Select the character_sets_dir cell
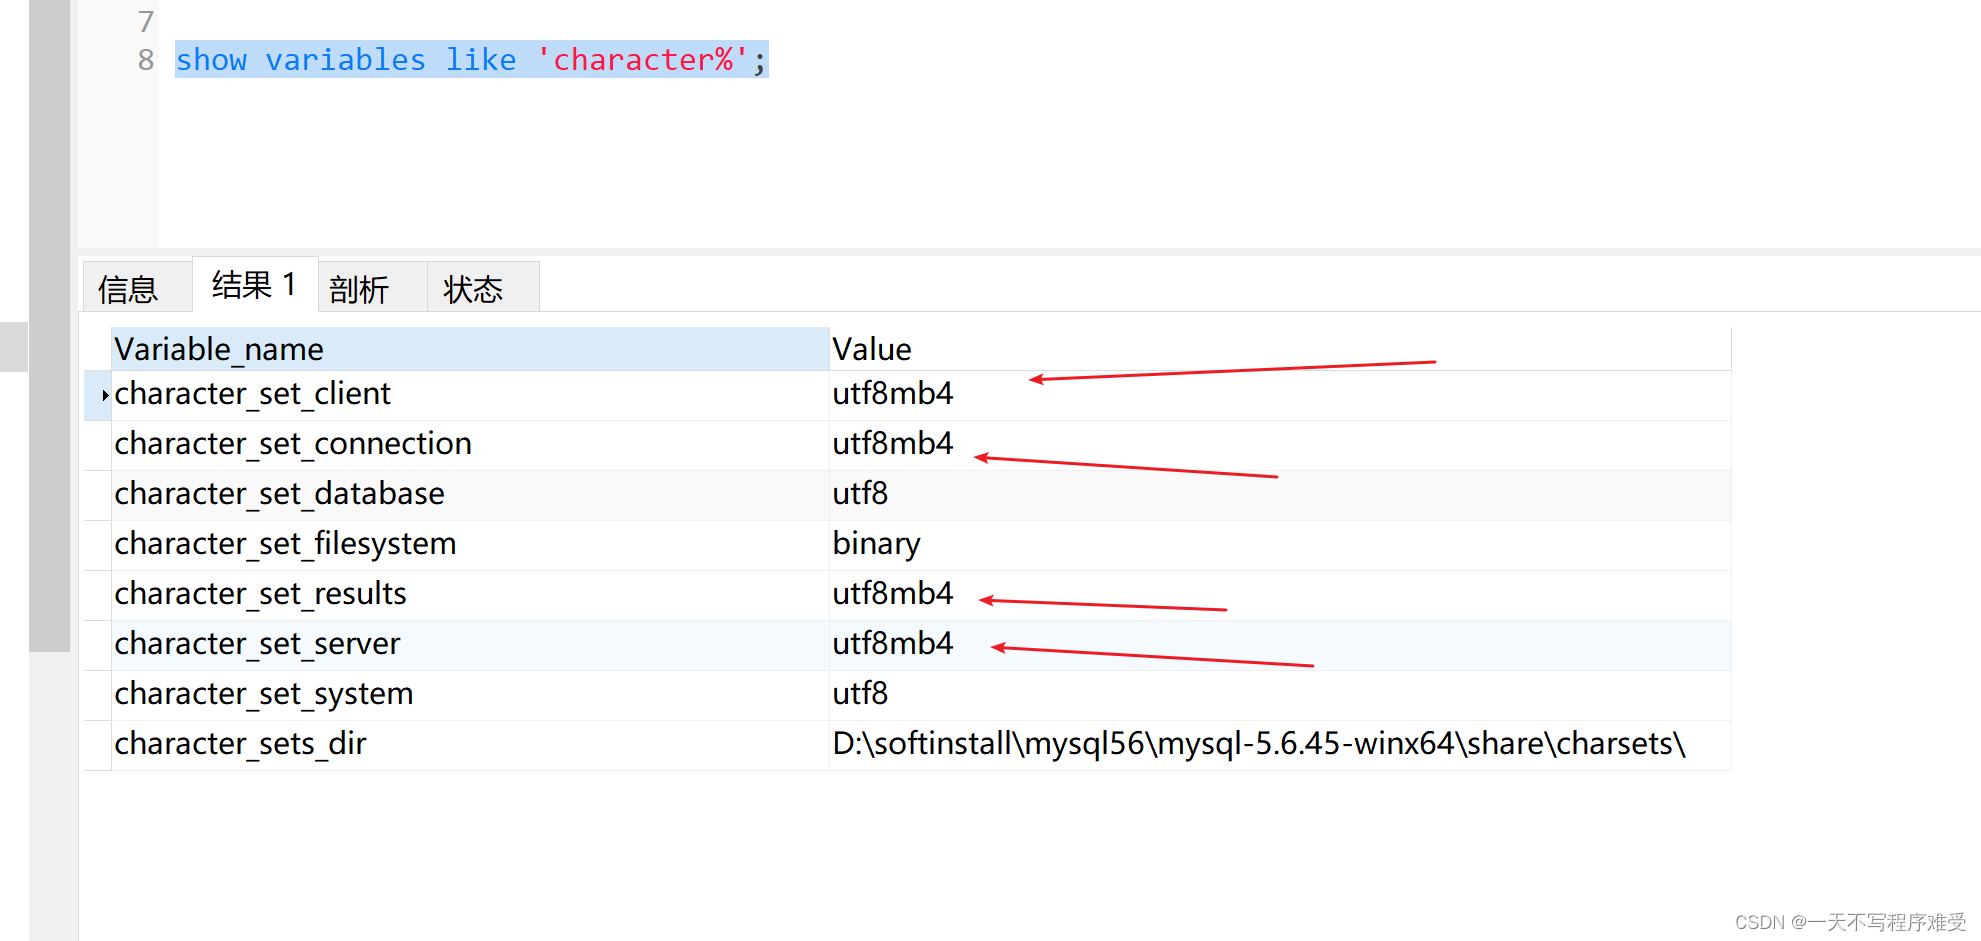The height and width of the screenshot is (941, 1981). [470, 745]
